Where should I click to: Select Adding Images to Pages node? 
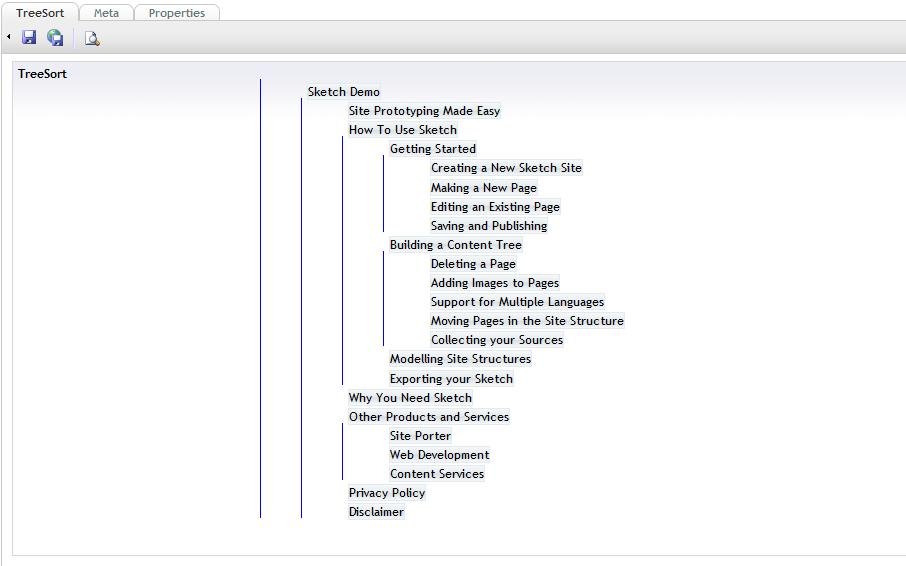495,283
